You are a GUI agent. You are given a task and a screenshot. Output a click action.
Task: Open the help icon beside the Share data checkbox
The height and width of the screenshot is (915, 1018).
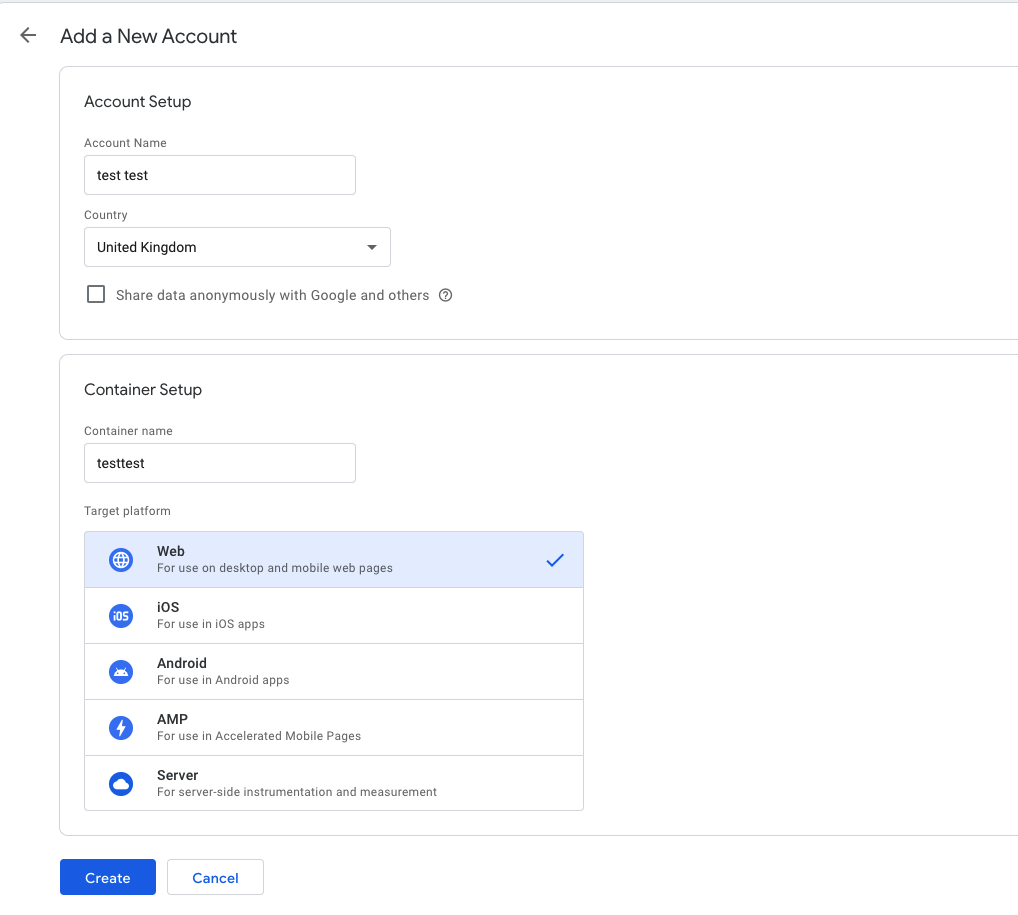[445, 295]
